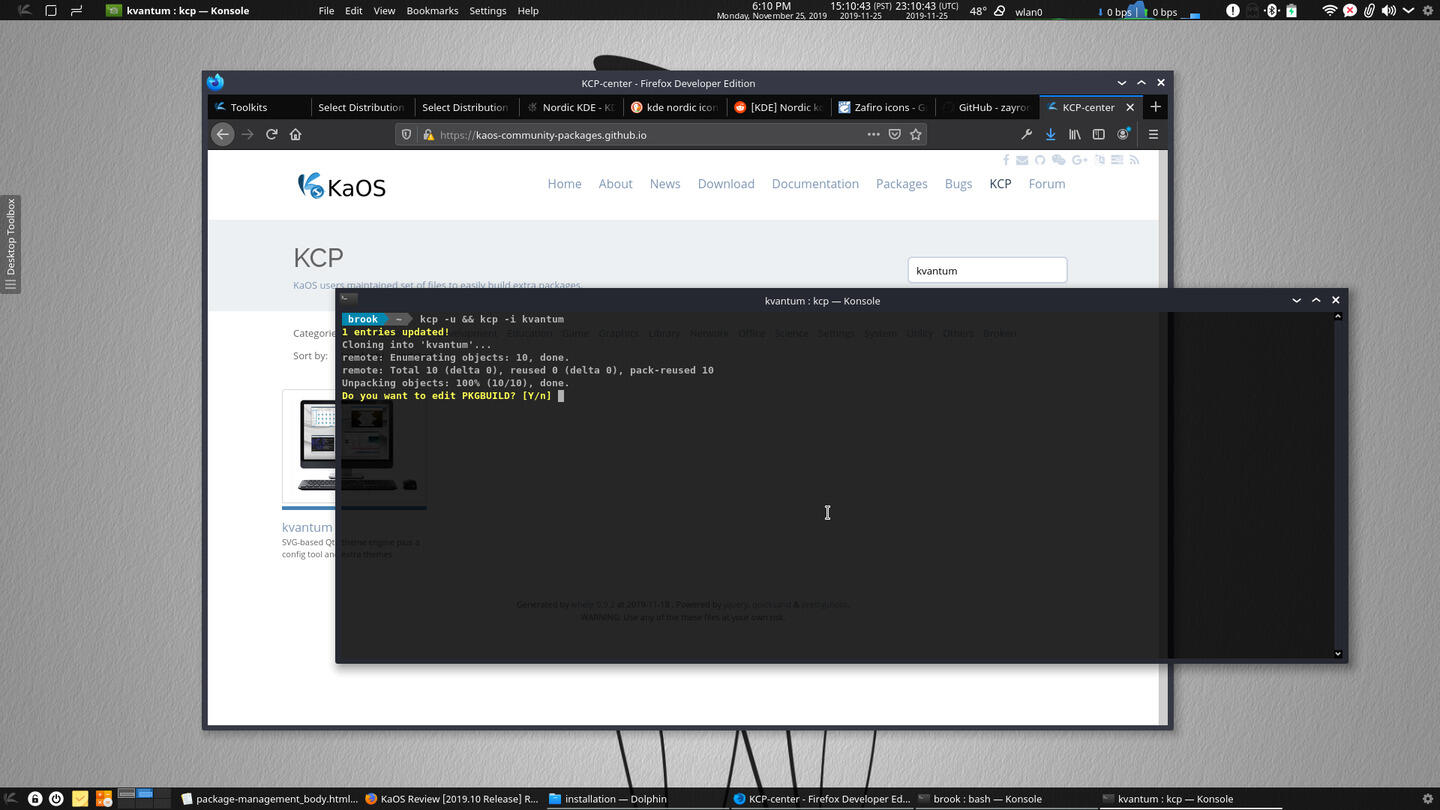This screenshot has height=810, width=1440.
Task: Click Firefox Forward navigation button
Action: tap(247, 134)
